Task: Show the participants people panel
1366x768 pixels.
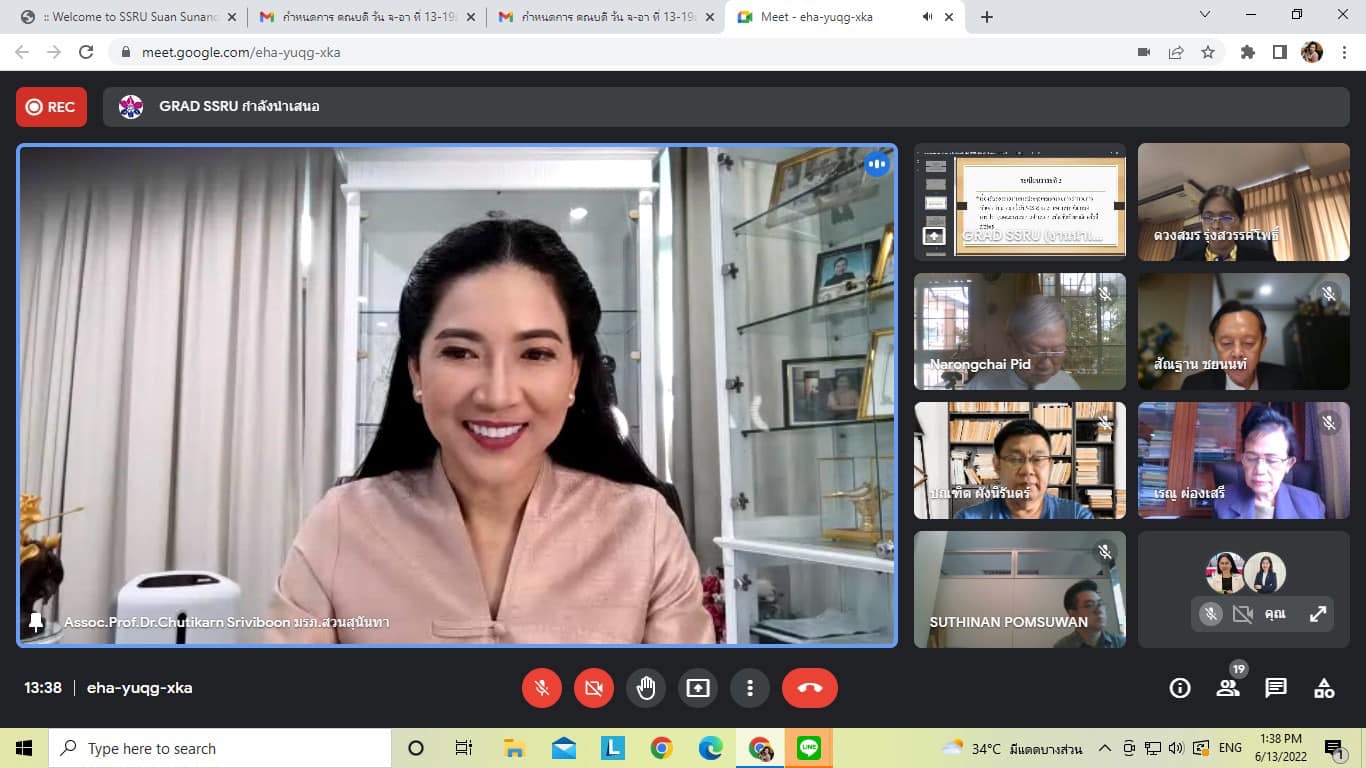Action: click(1228, 688)
